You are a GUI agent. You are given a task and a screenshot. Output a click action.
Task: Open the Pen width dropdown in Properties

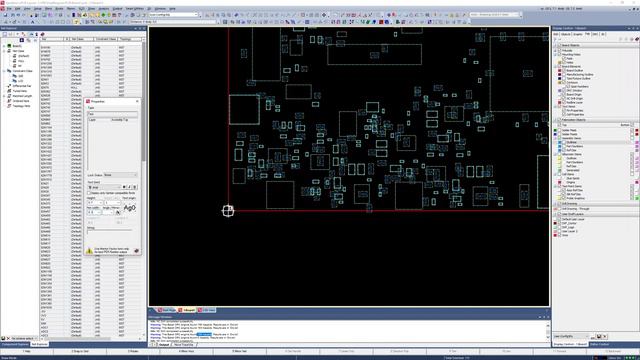point(94,212)
